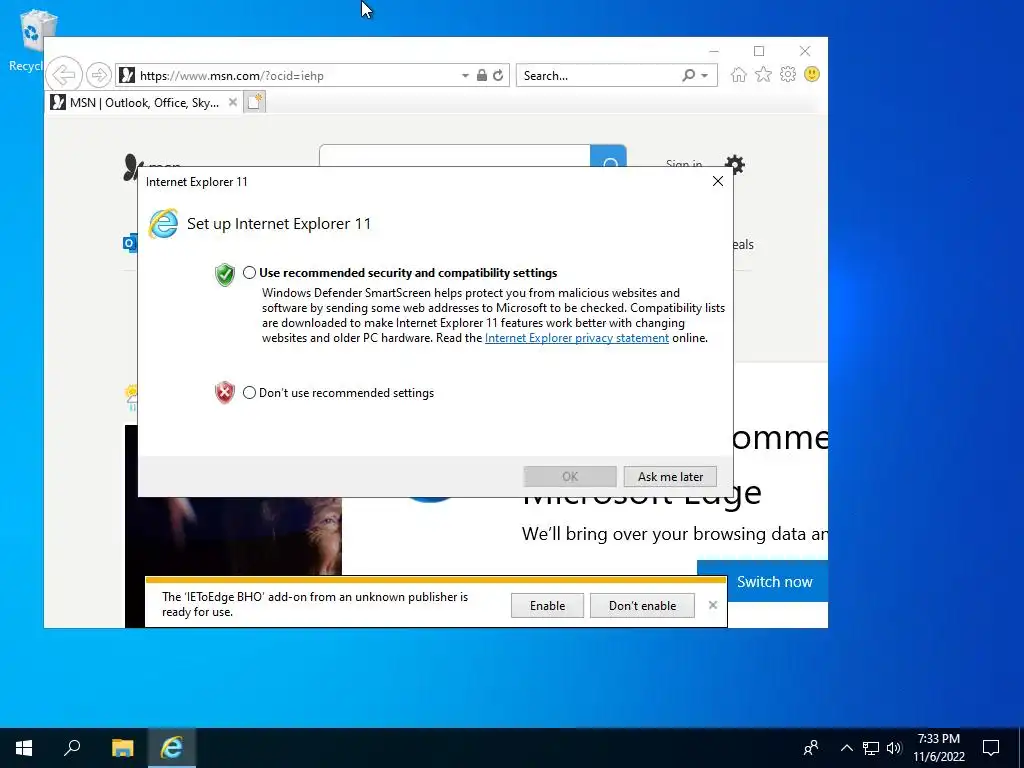Open taskbar search magnifier
Image resolution: width=1024 pixels, height=768 pixels.
pos(72,748)
